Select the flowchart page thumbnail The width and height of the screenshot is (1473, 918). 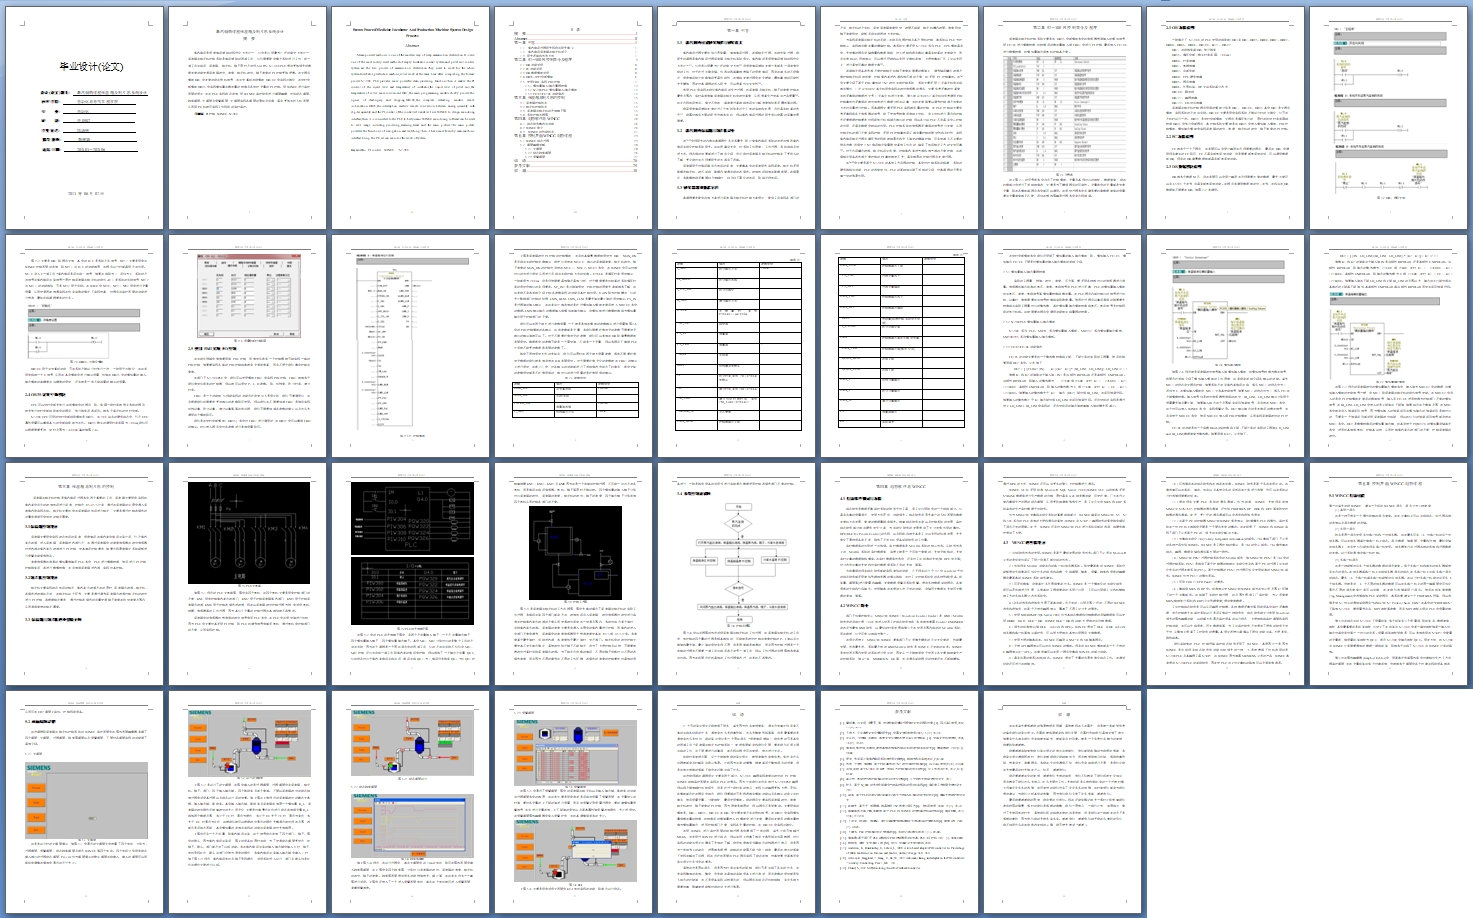736,574
